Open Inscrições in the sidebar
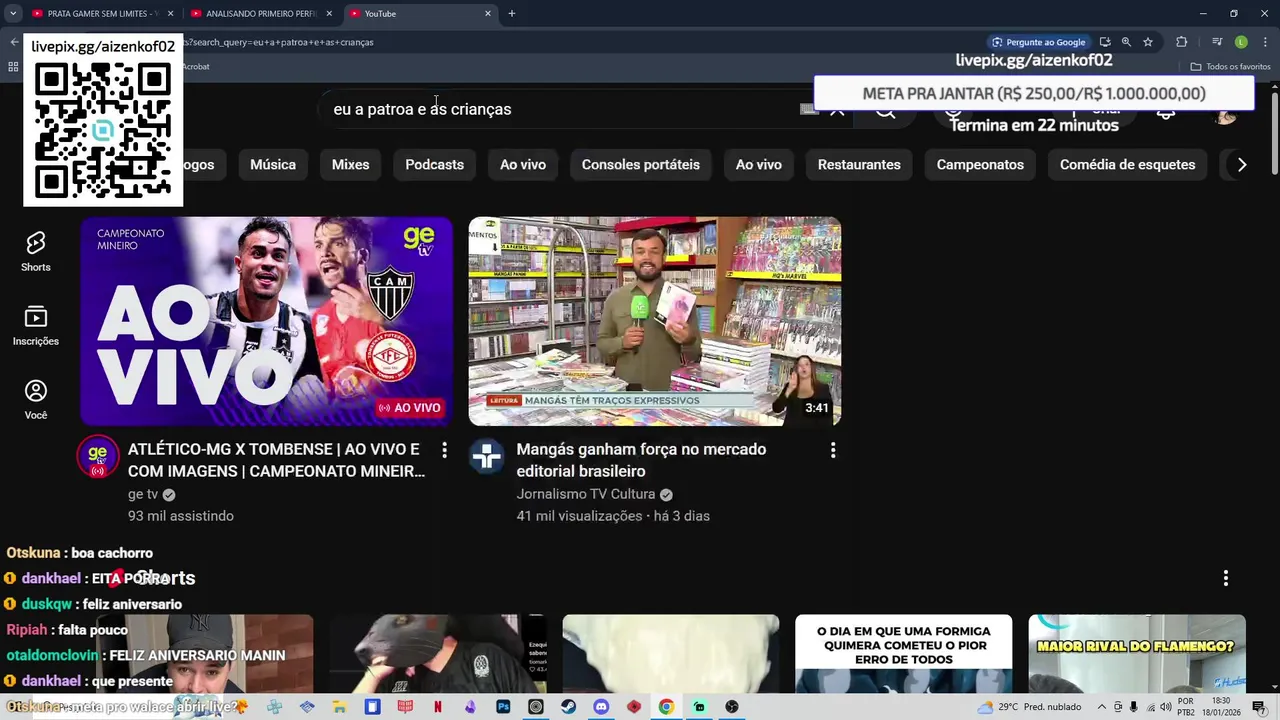 coord(36,326)
